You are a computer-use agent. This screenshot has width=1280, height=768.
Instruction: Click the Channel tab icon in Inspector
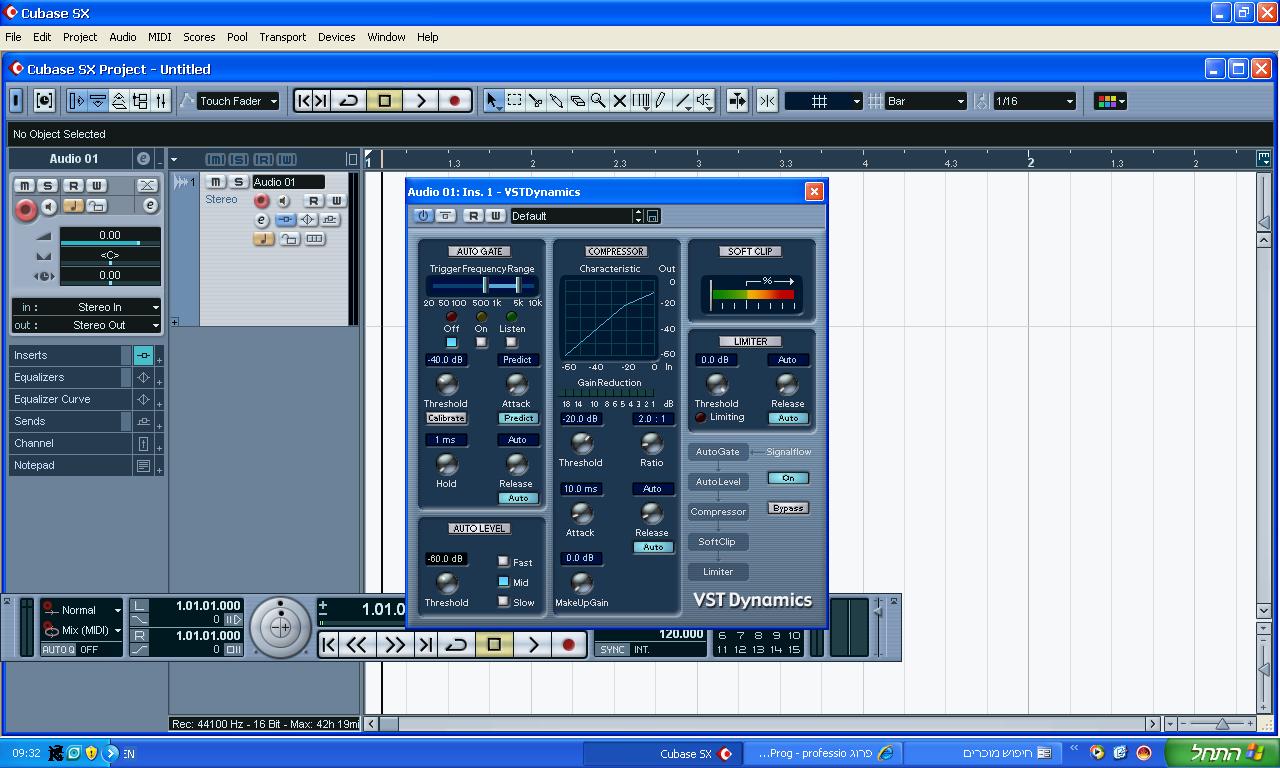click(143, 443)
